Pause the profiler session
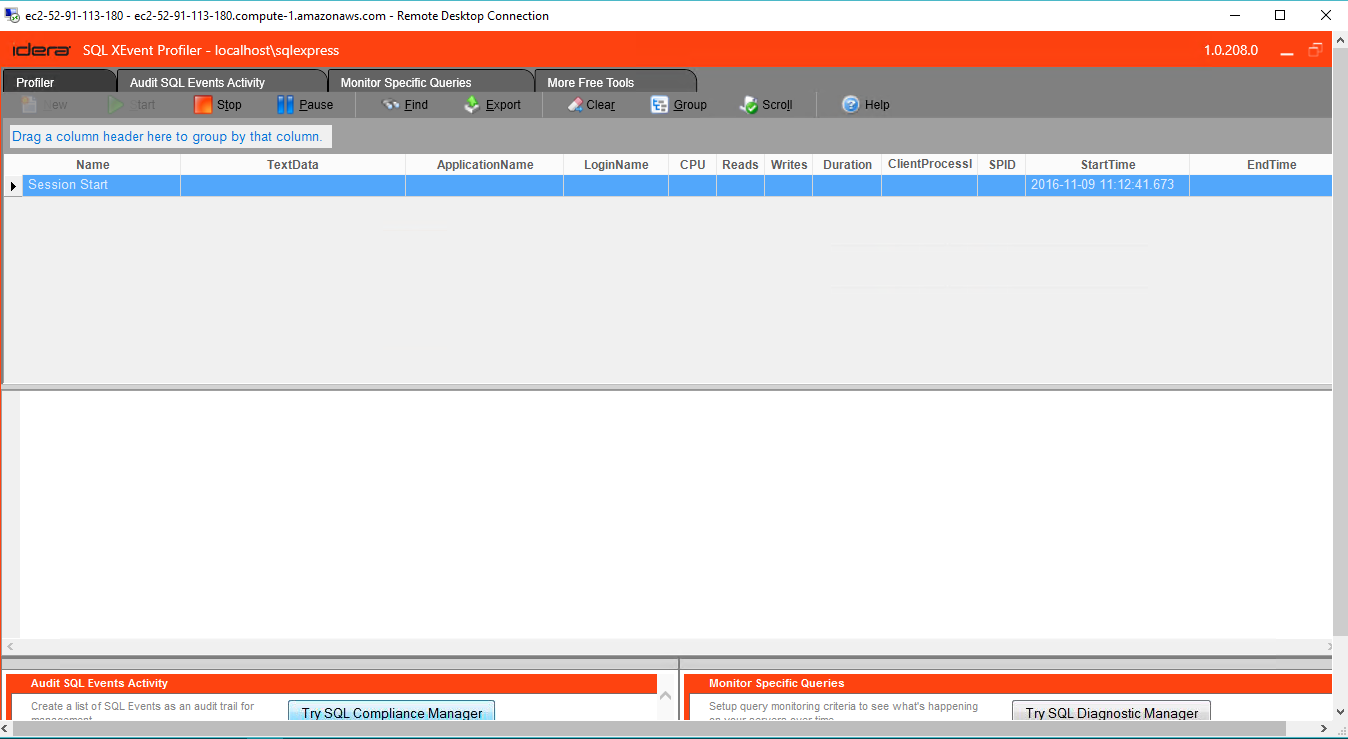 point(286,104)
